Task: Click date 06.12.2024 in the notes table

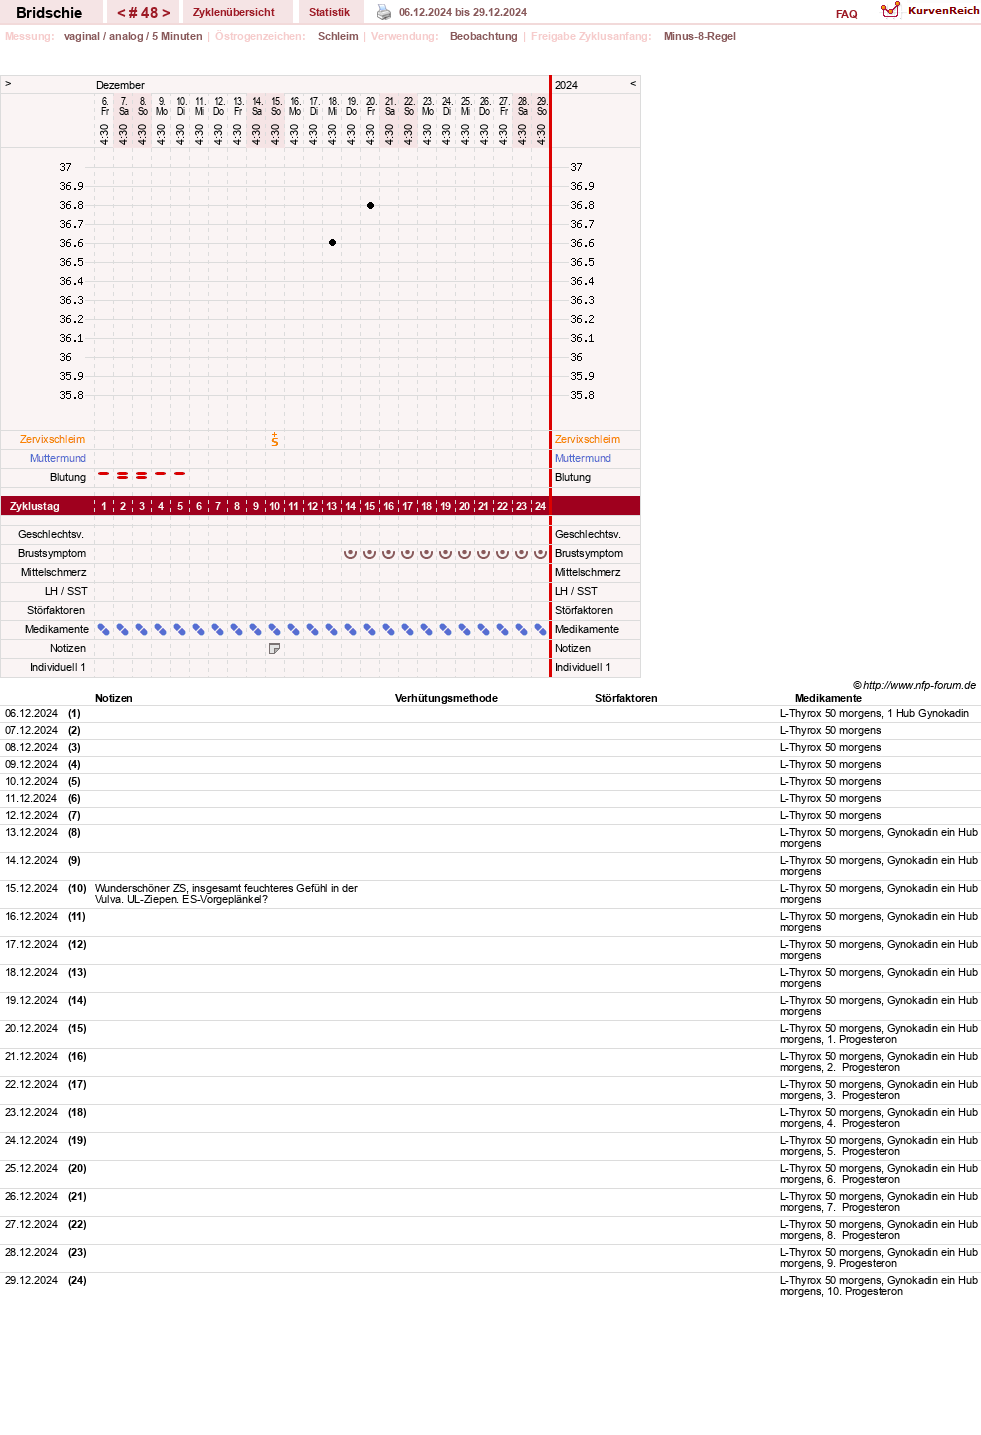Action: click(x=32, y=713)
